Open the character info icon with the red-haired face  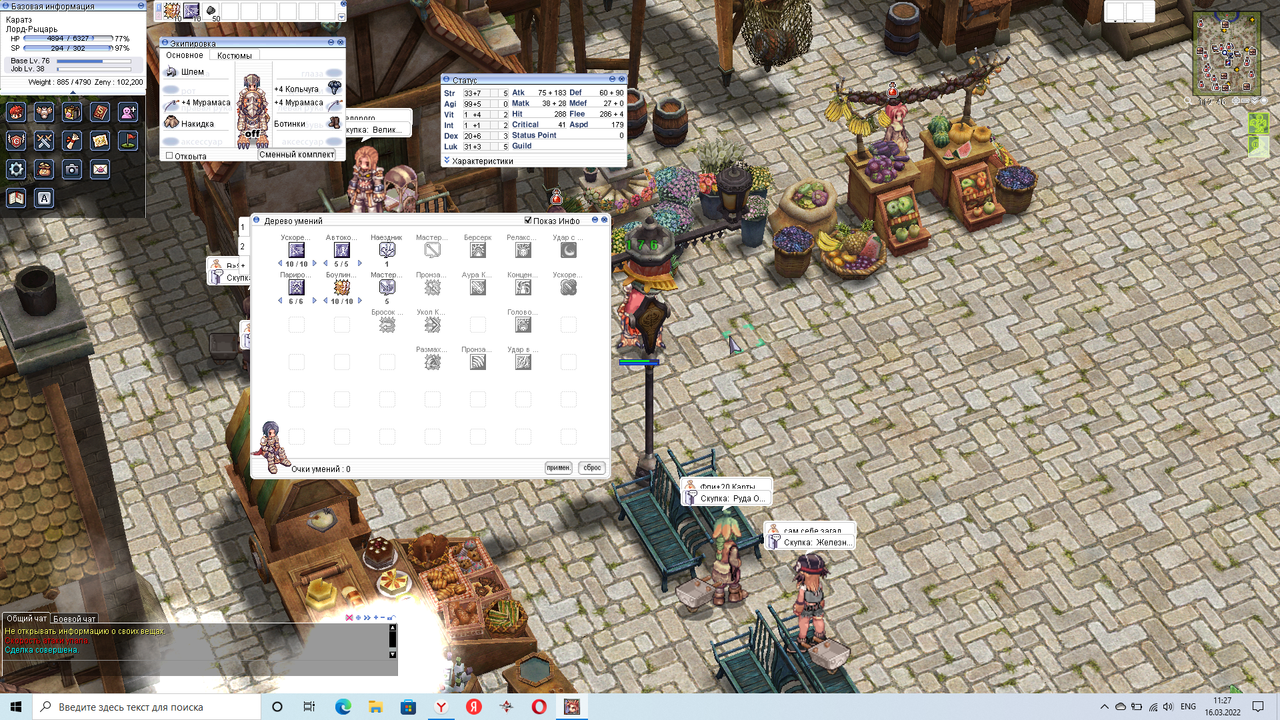click(x=16, y=112)
